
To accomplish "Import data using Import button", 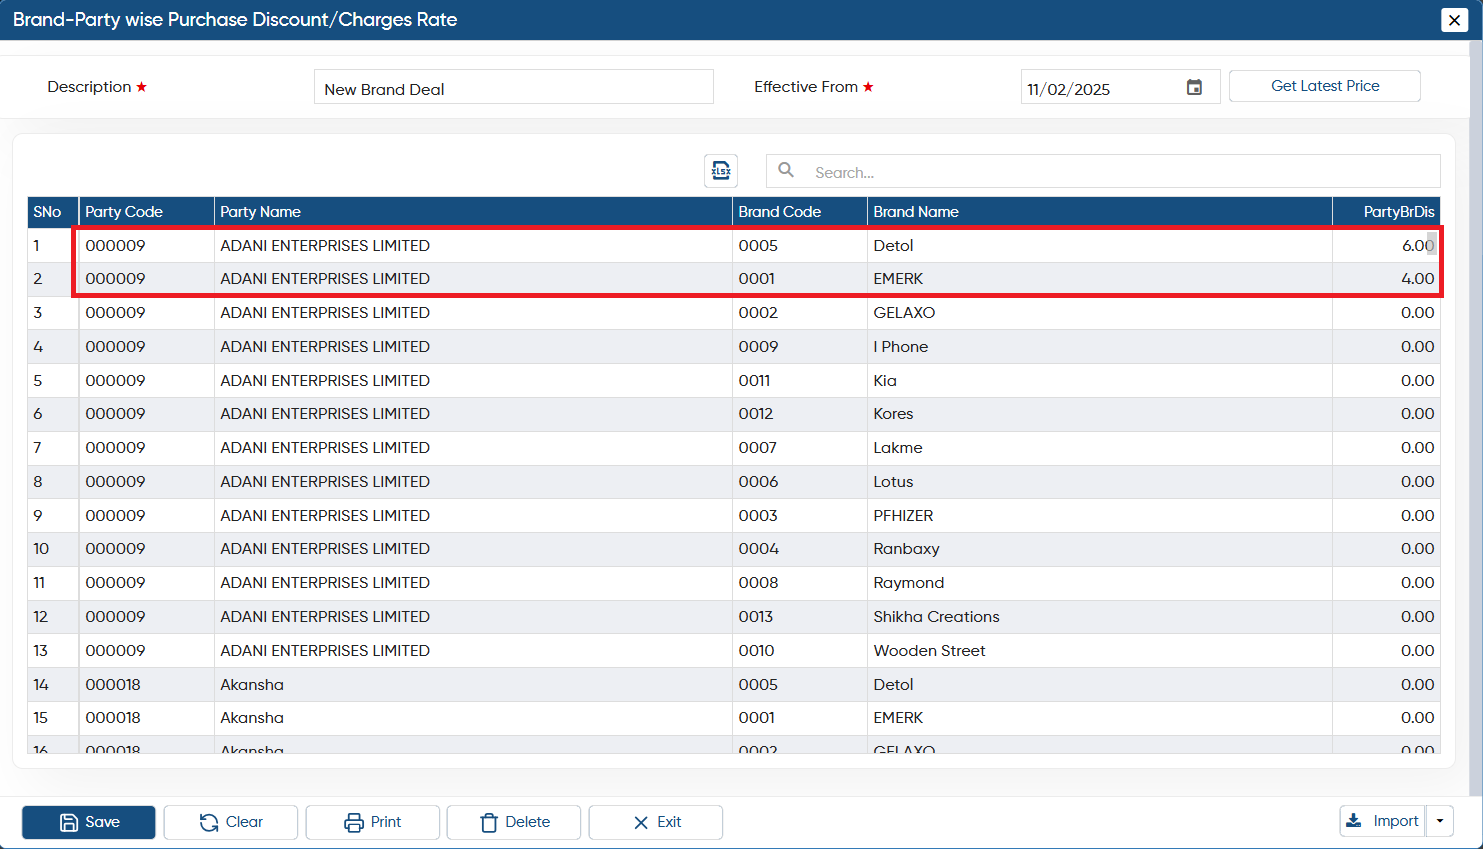I will click(1383, 821).
